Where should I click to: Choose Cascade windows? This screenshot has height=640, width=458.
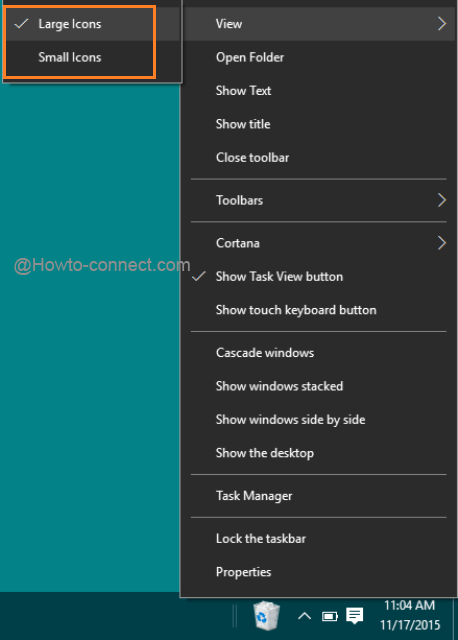coord(319,353)
